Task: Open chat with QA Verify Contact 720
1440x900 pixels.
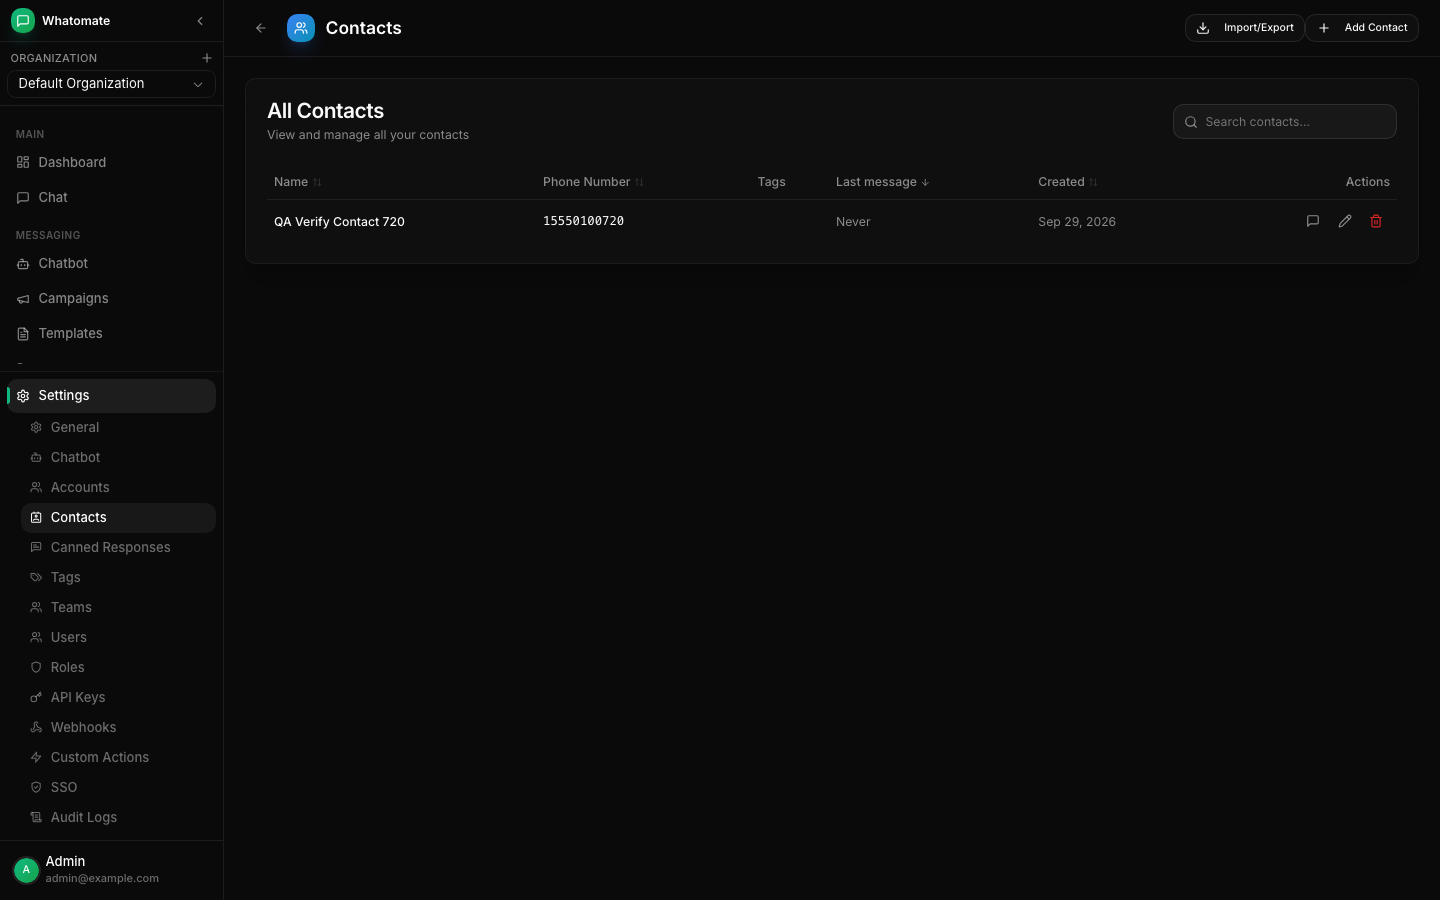Action: point(1313,221)
